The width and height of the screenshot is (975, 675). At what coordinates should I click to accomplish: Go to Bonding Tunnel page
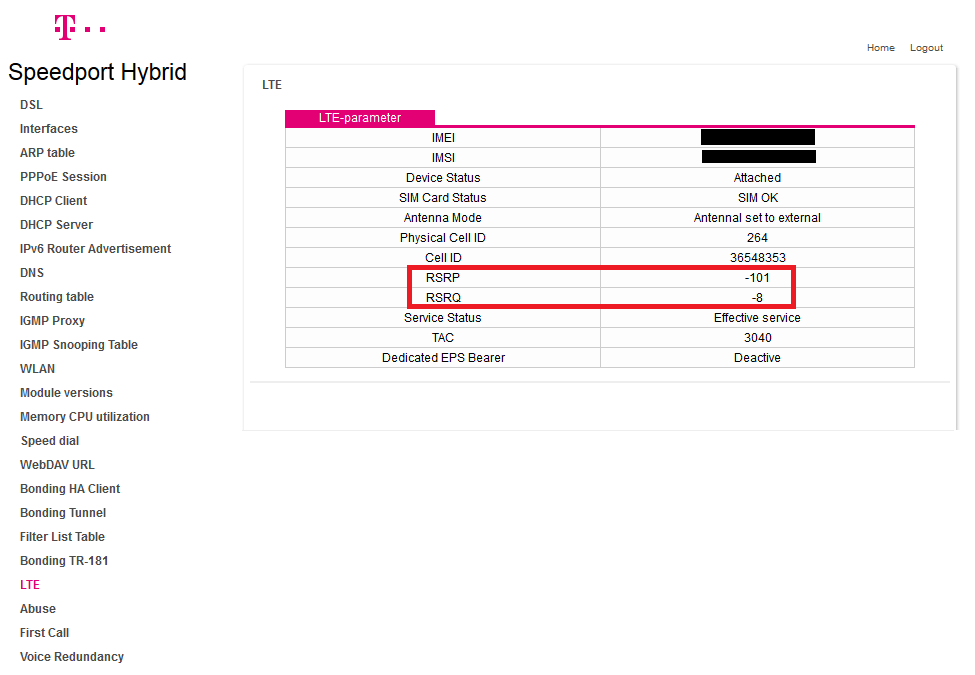(x=63, y=513)
